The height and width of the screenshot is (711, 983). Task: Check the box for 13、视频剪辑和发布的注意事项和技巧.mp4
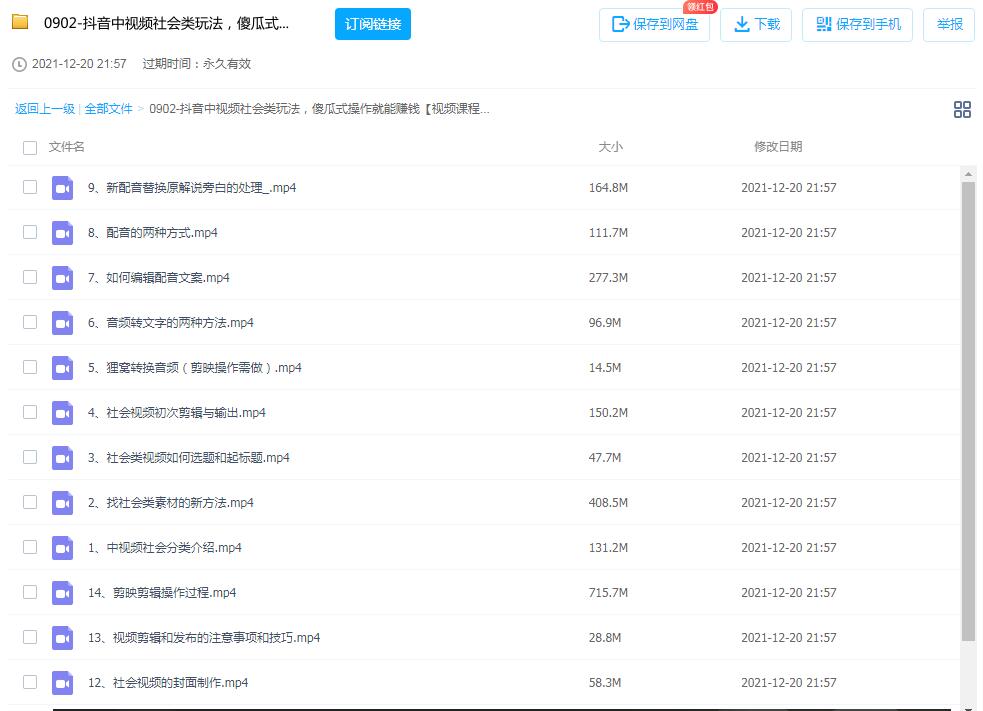coord(29,637)
